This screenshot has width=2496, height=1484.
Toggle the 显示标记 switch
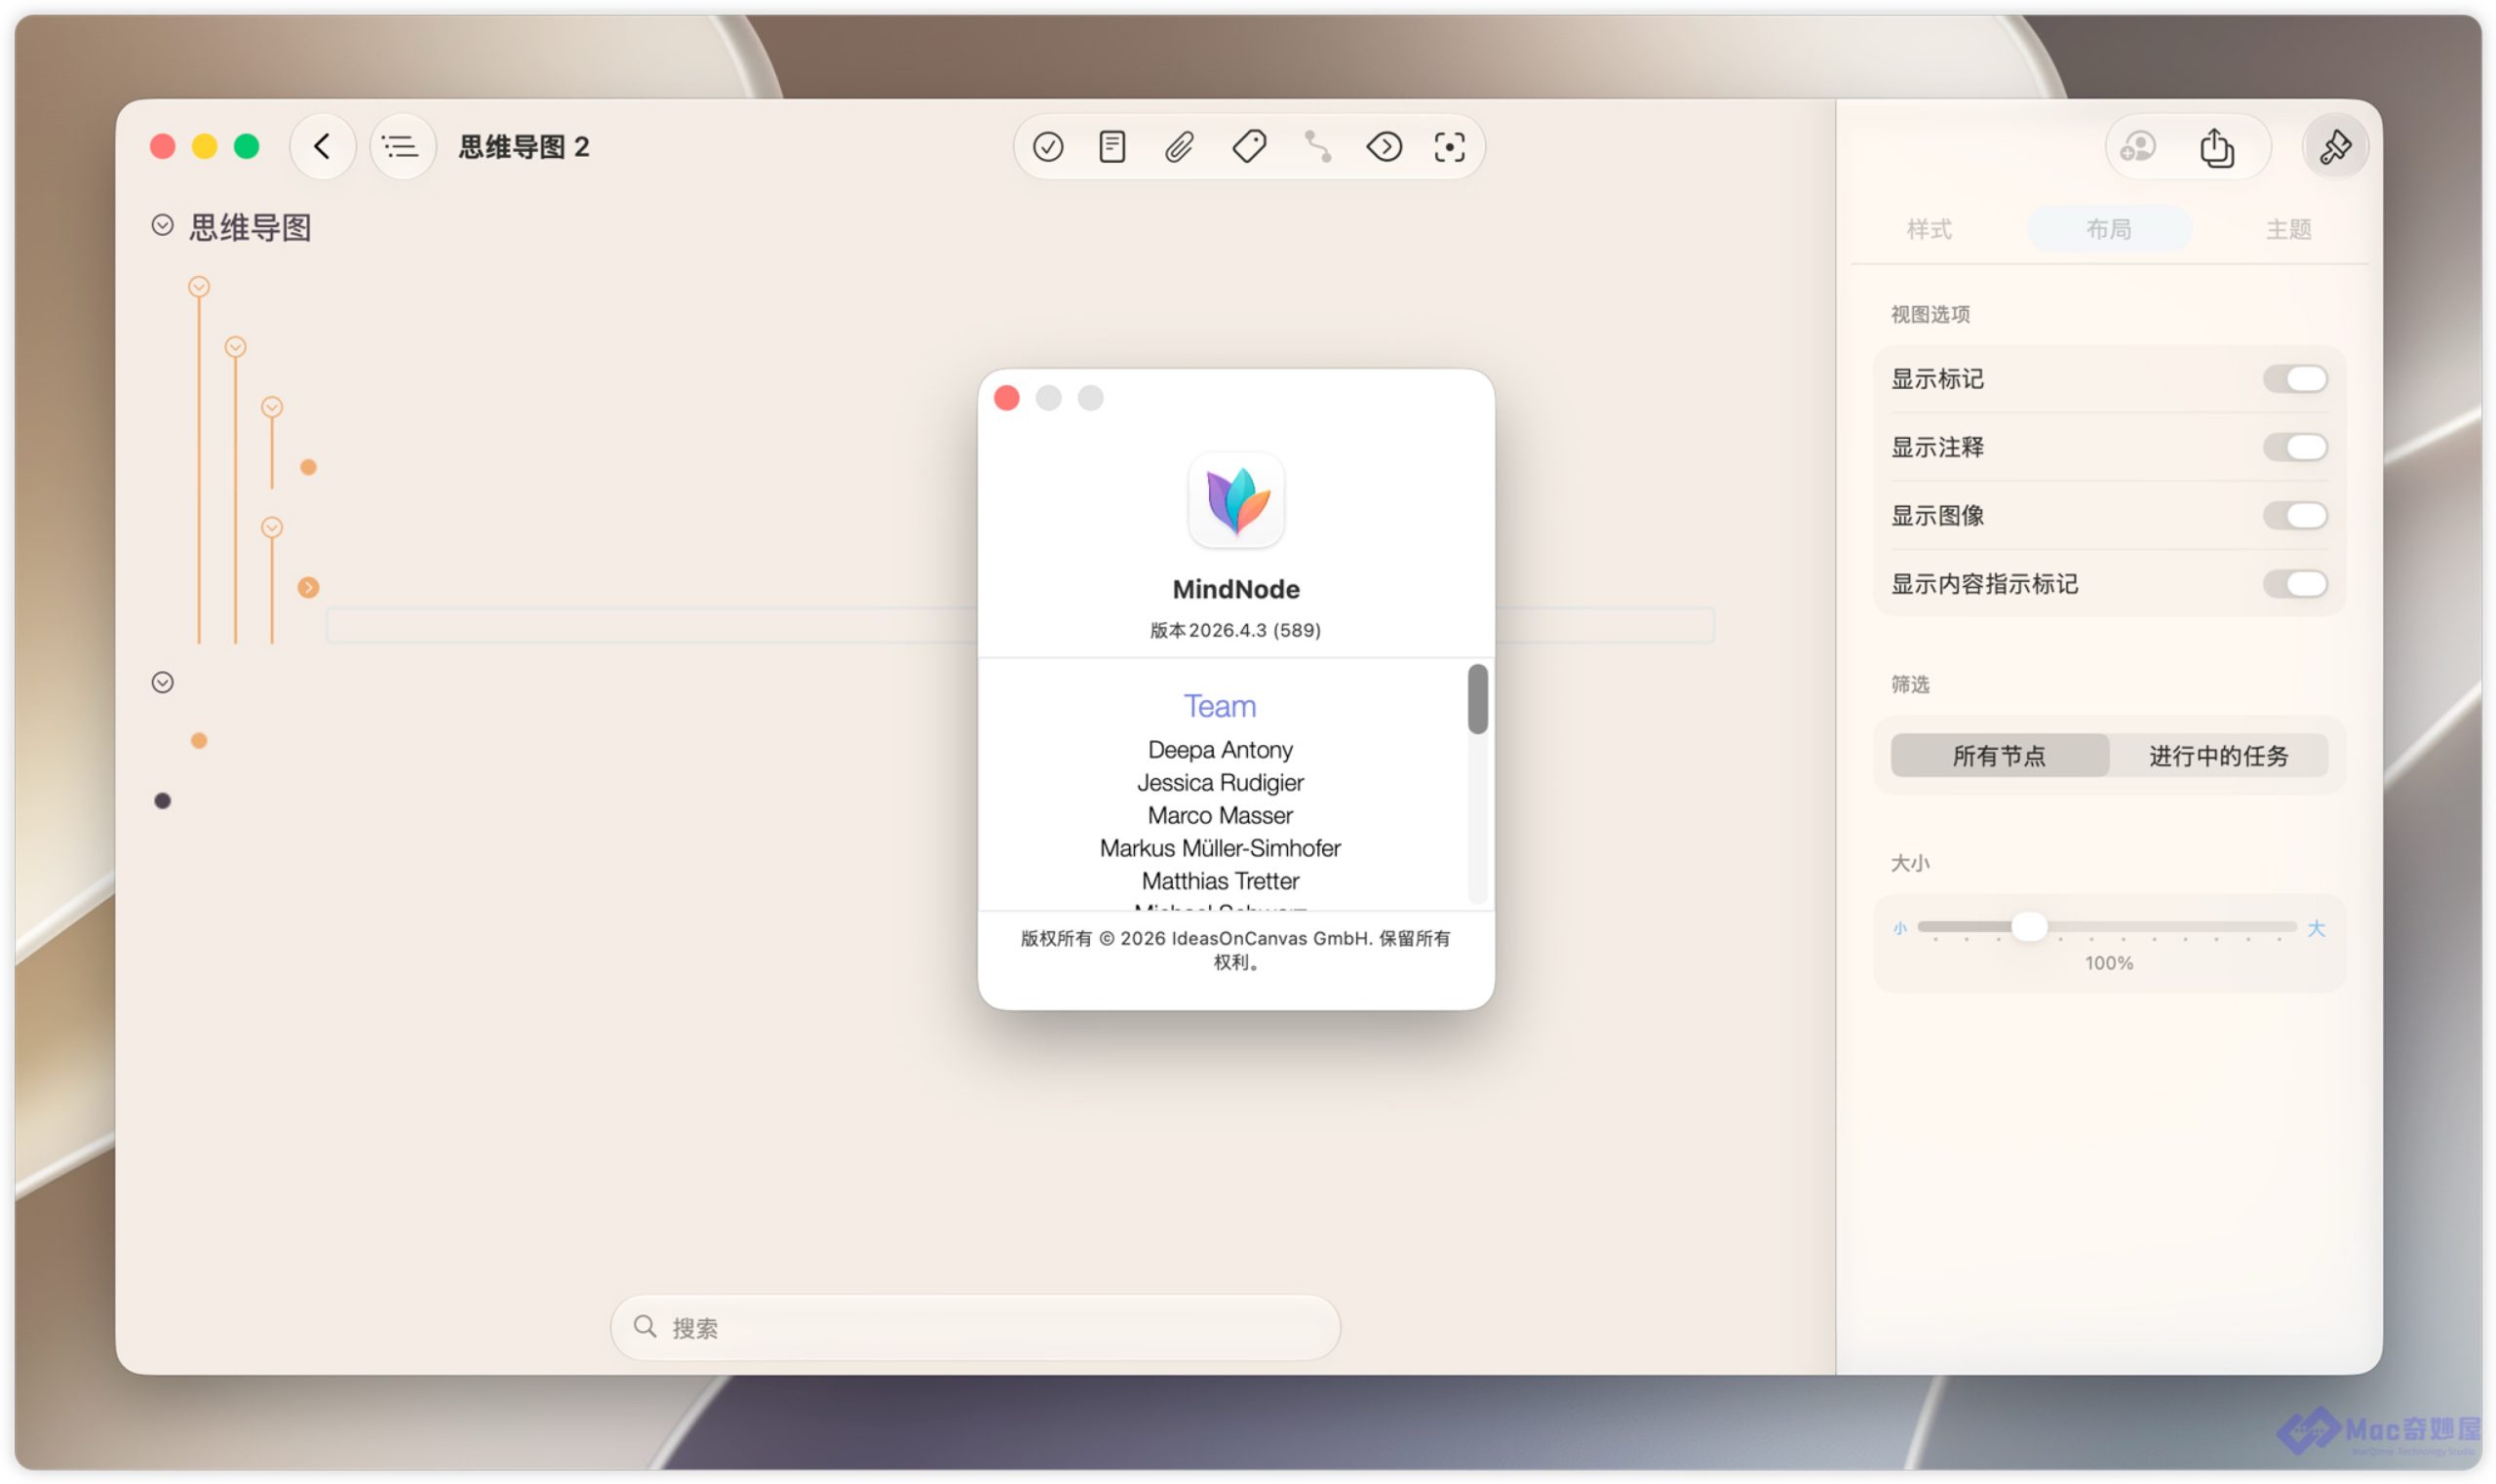(x=2294, y=379)
